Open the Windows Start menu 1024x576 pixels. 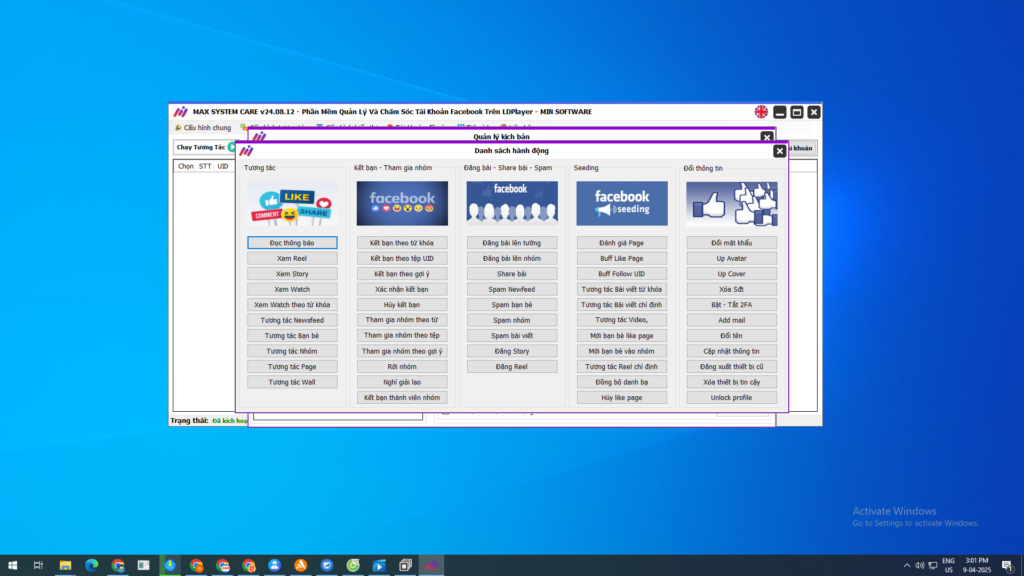click(12, 565)
